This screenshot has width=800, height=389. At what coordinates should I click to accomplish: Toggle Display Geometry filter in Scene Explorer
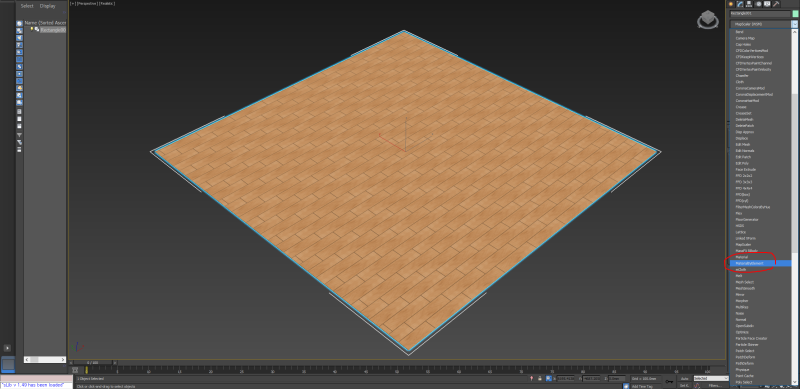19,23
